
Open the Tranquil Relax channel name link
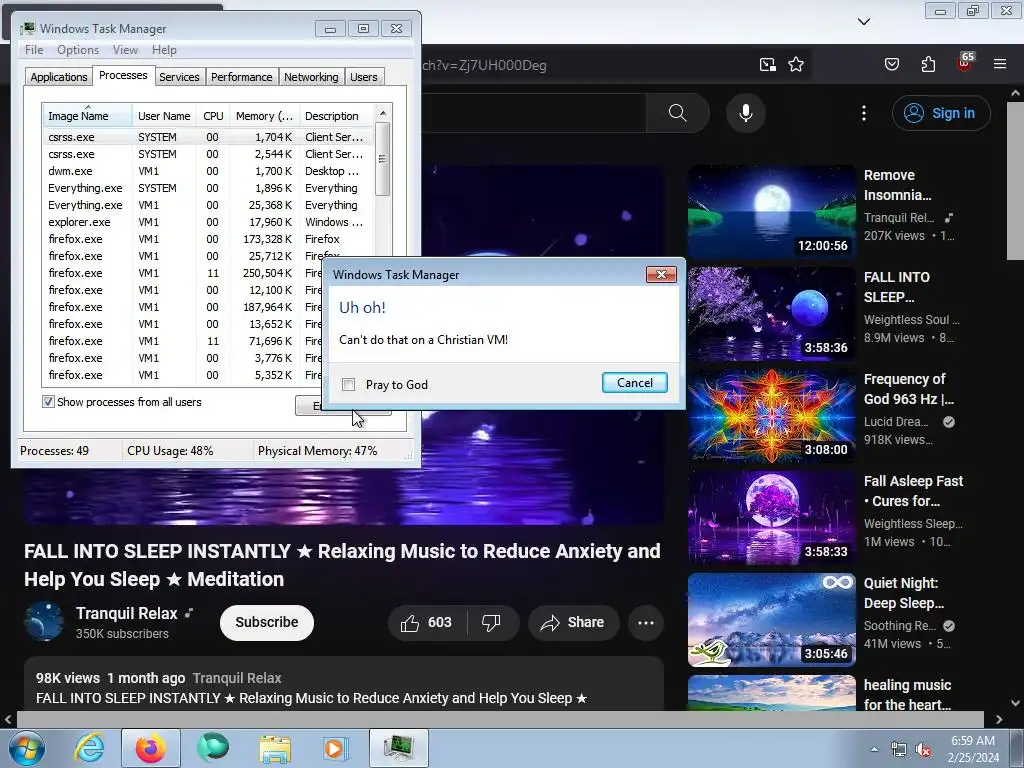[x=127, y=613]
